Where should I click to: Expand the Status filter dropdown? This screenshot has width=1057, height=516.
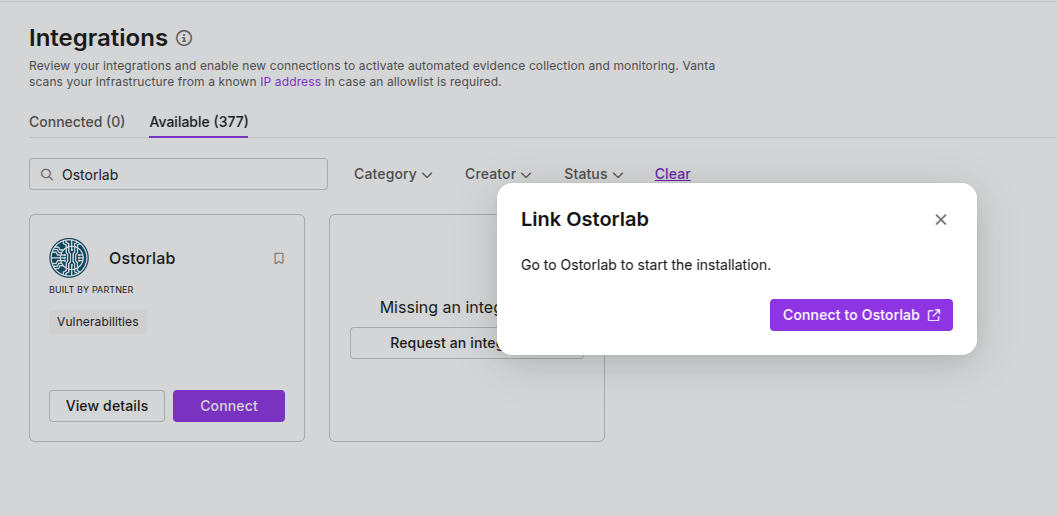[x=594, y=174]
